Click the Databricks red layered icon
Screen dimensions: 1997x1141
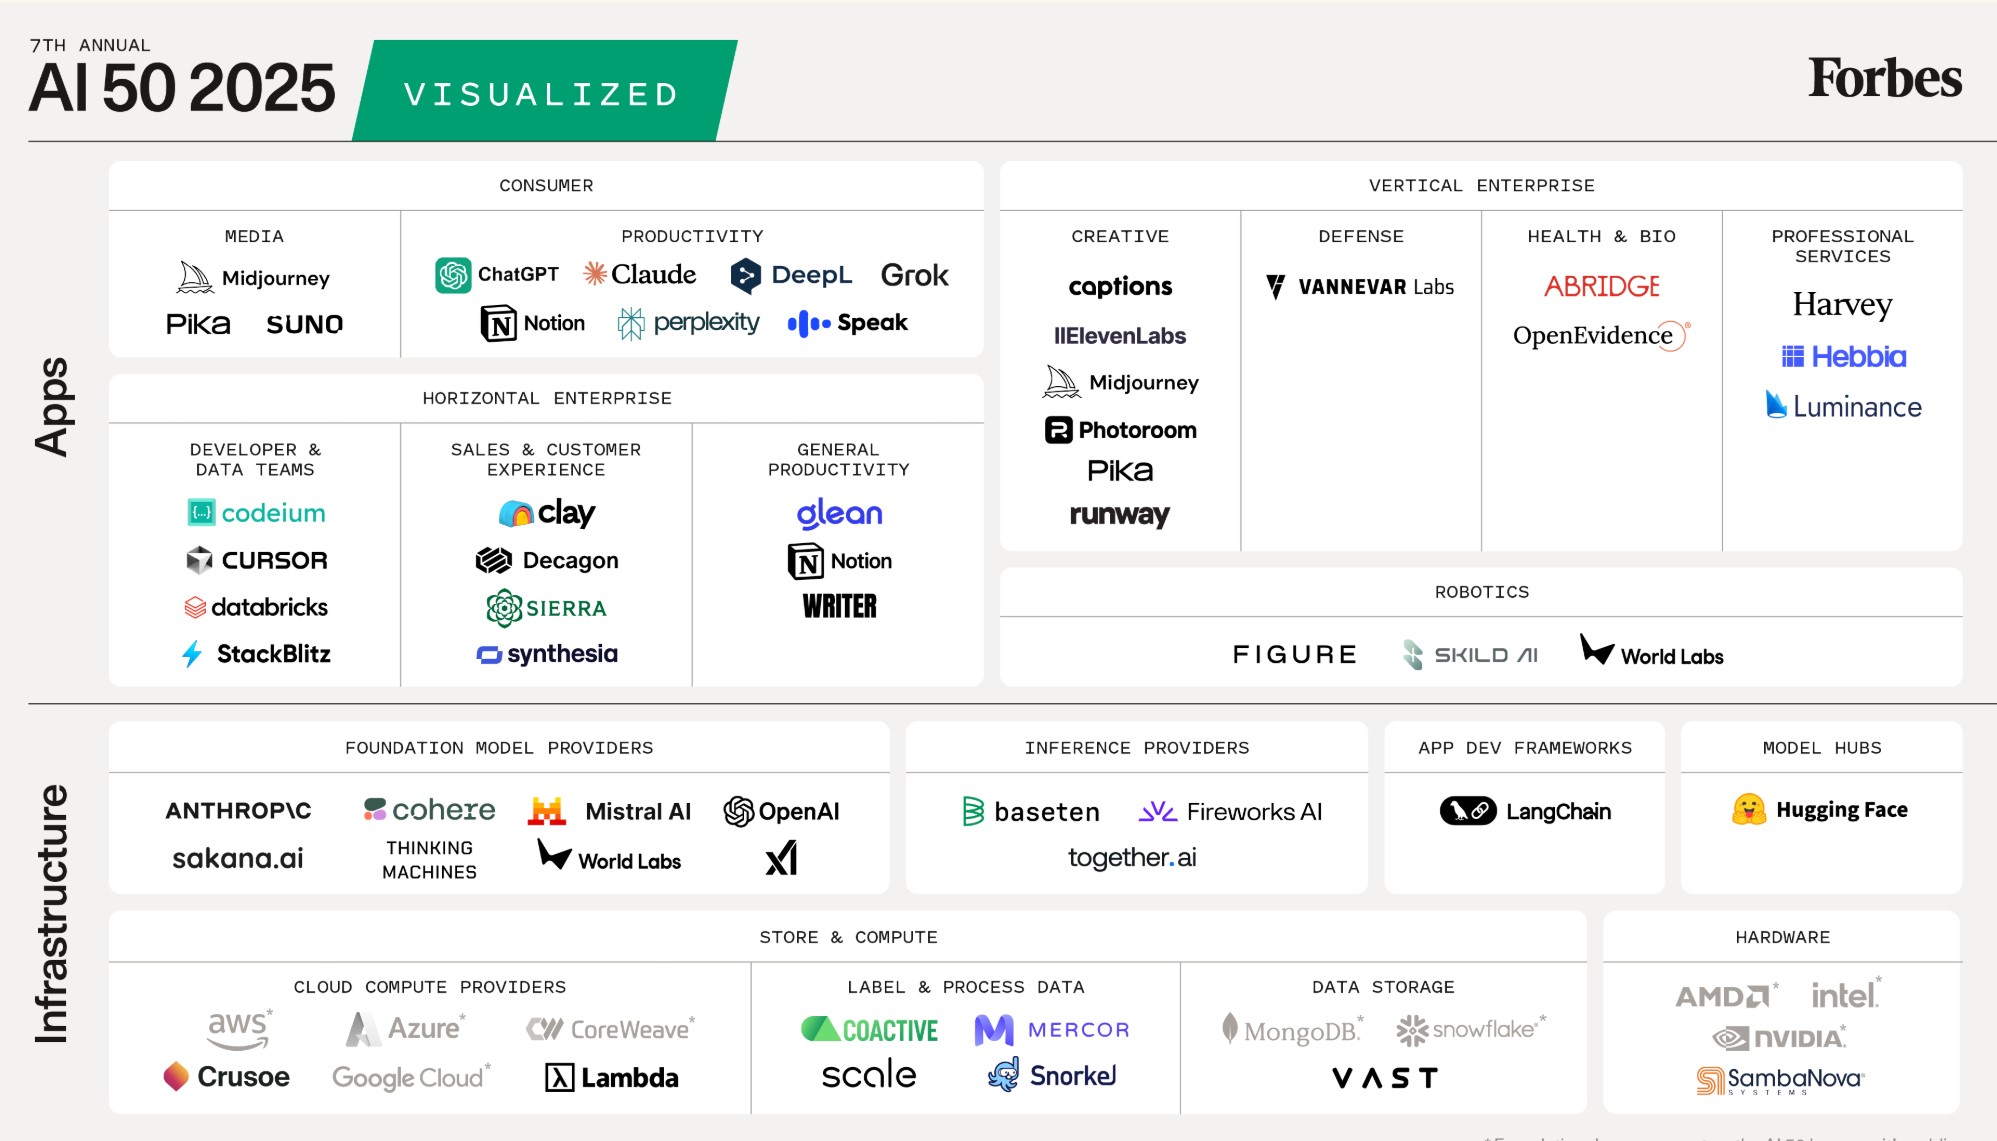tap(195, 607)
